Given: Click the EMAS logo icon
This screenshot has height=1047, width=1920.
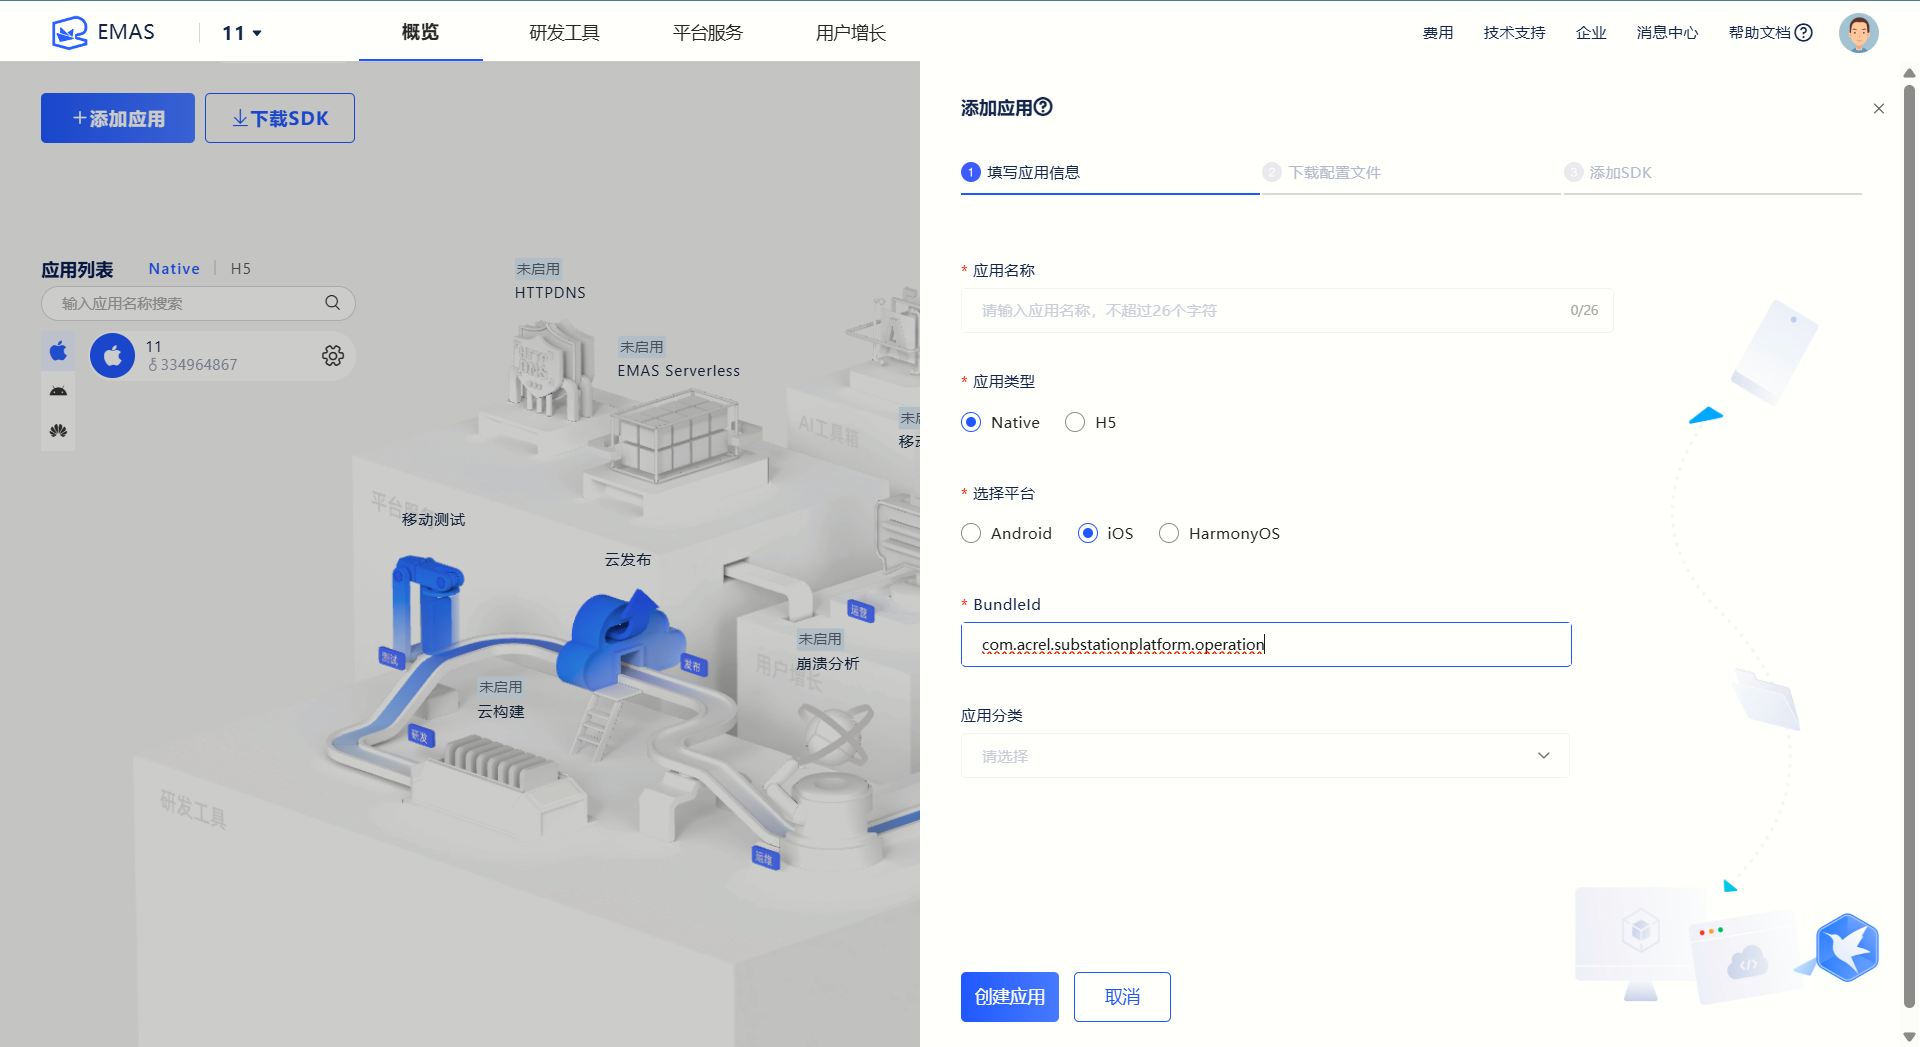Looking at the screenshot, I should [69, 32].
